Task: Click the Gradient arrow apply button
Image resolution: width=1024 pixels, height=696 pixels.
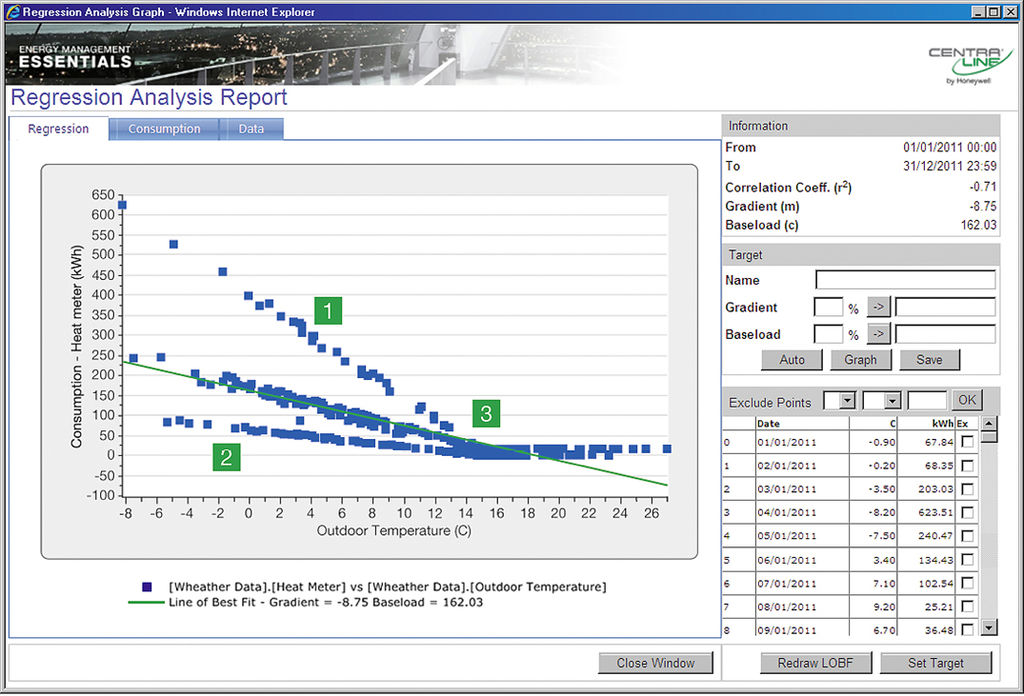Action: click(x=878, y=307)
